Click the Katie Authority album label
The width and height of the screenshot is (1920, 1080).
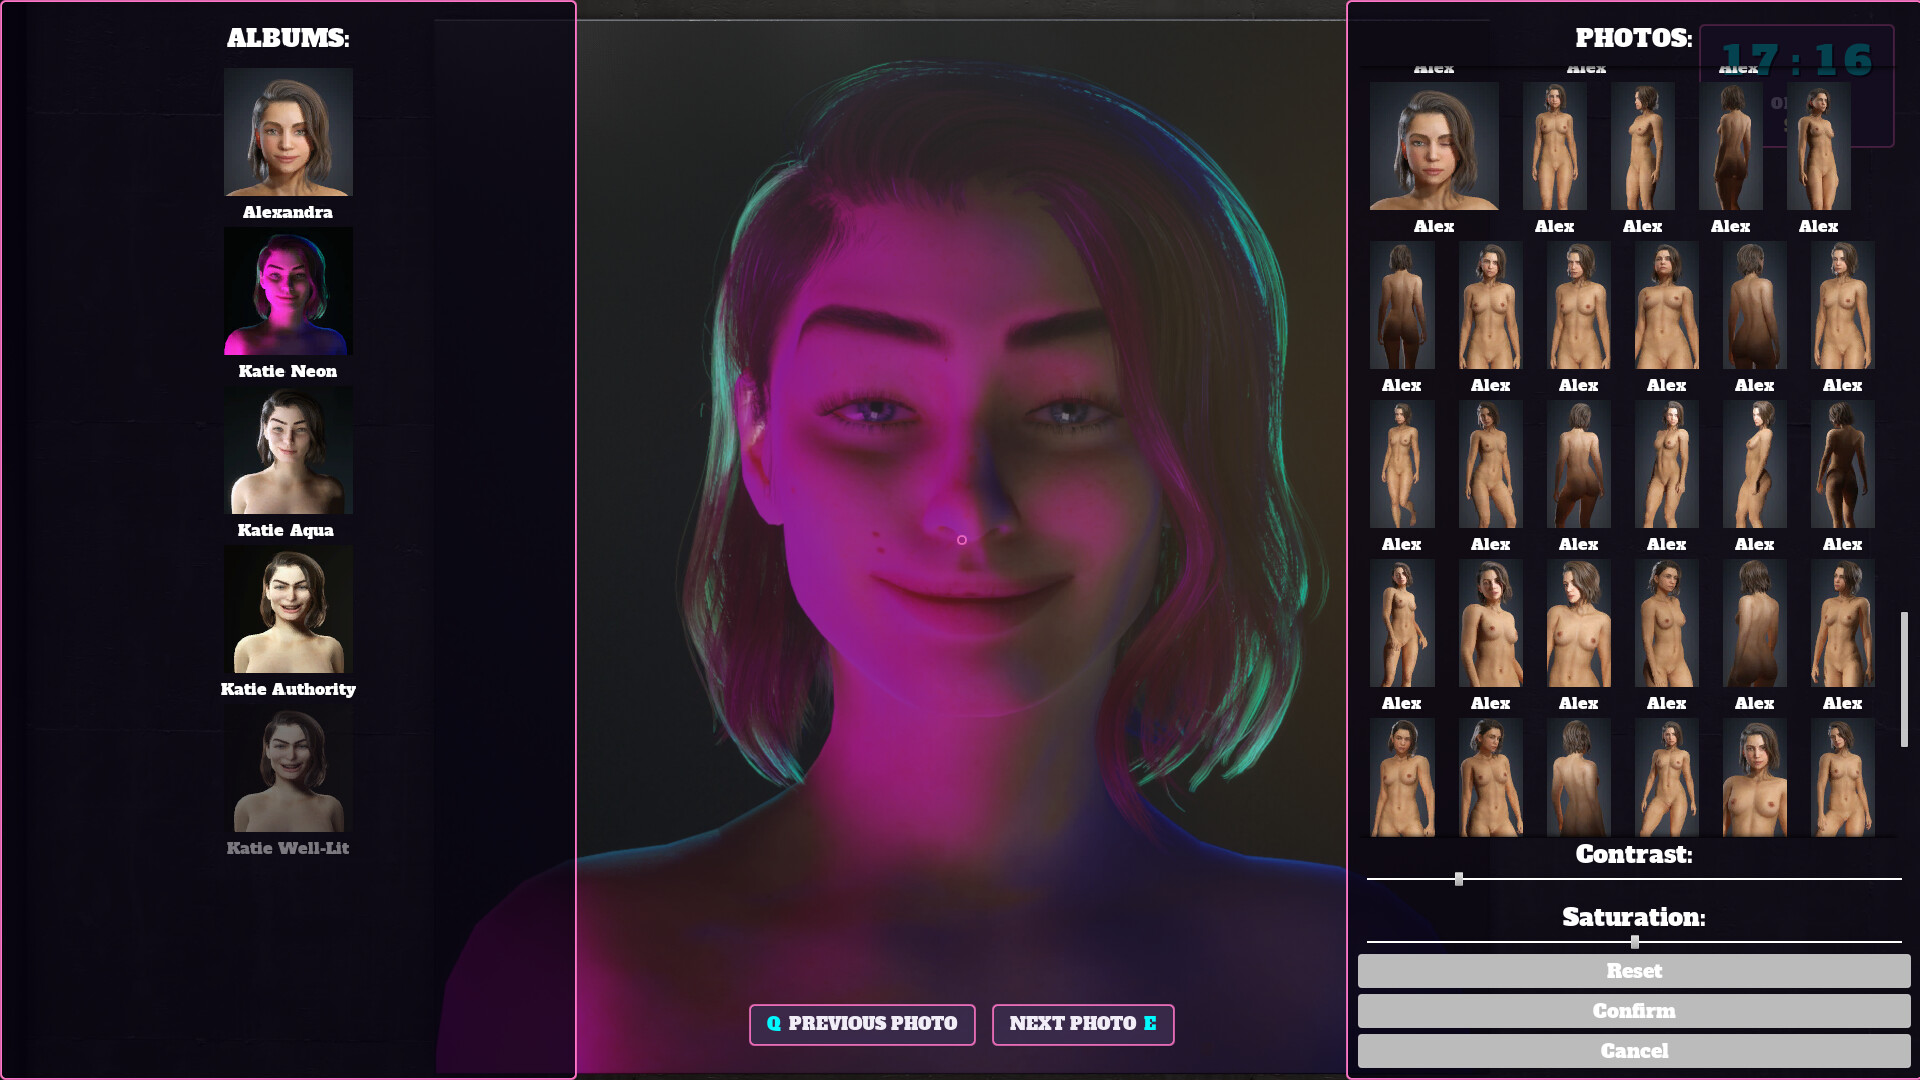pos(288,689)
